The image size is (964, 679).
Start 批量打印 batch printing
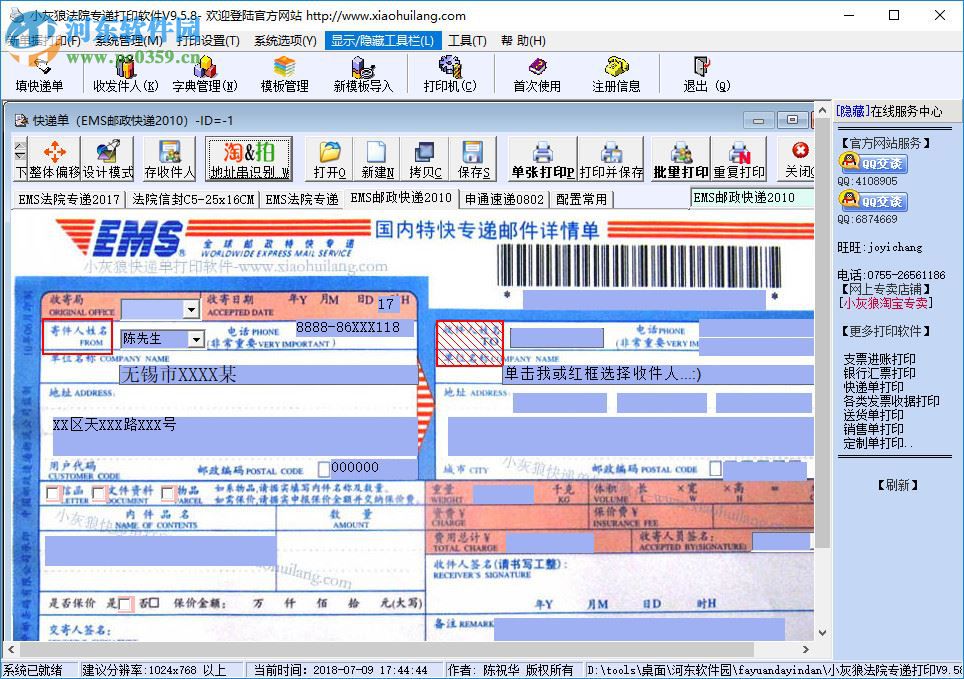[679, 160]
